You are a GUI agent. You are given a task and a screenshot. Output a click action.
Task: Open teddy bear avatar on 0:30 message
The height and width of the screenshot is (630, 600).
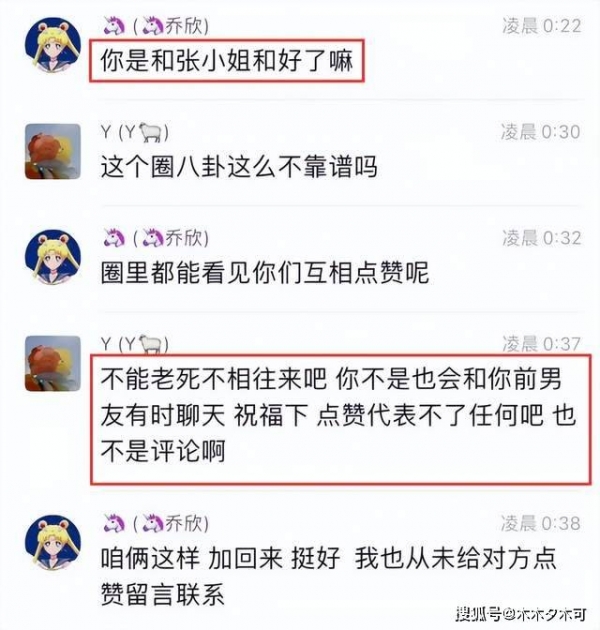point(53,151)
